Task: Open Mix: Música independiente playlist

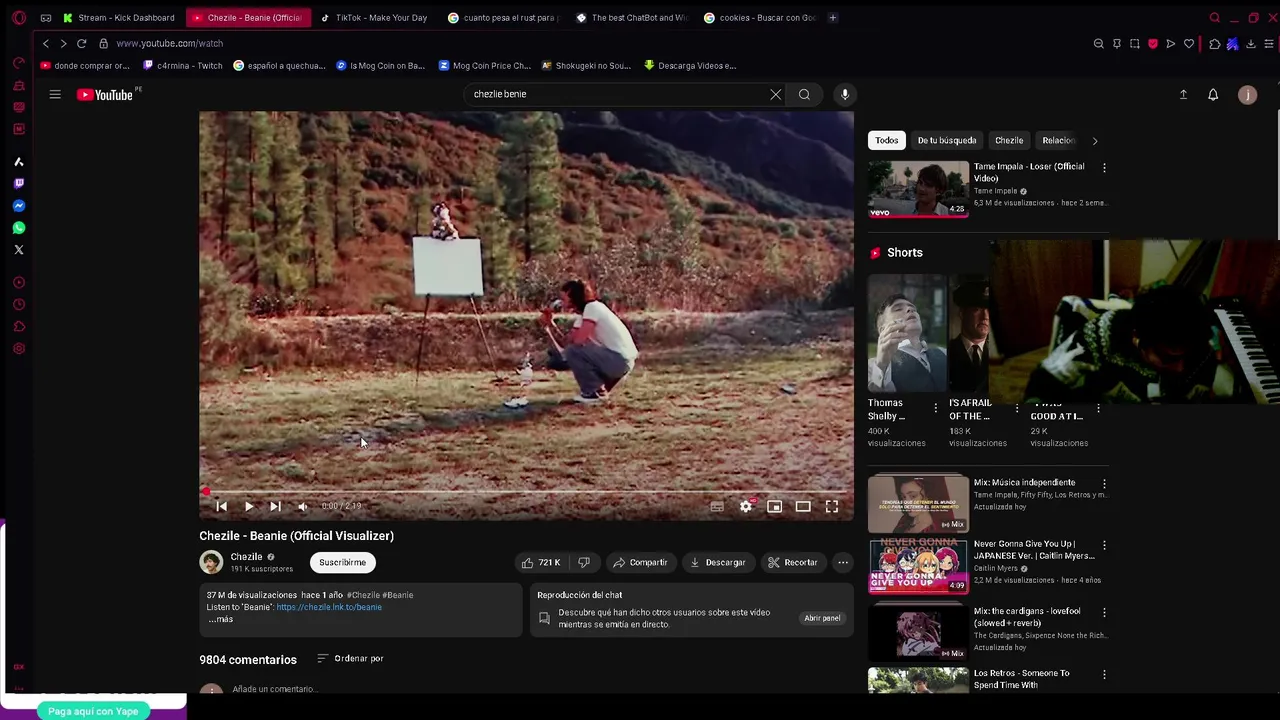Action: pos(918,504)
